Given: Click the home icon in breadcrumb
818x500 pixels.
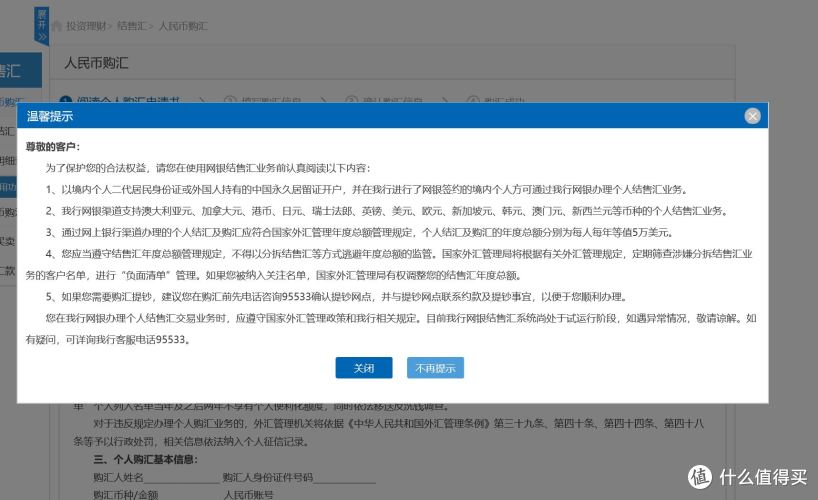Looking at the screenshot, I should coord(57,25).
